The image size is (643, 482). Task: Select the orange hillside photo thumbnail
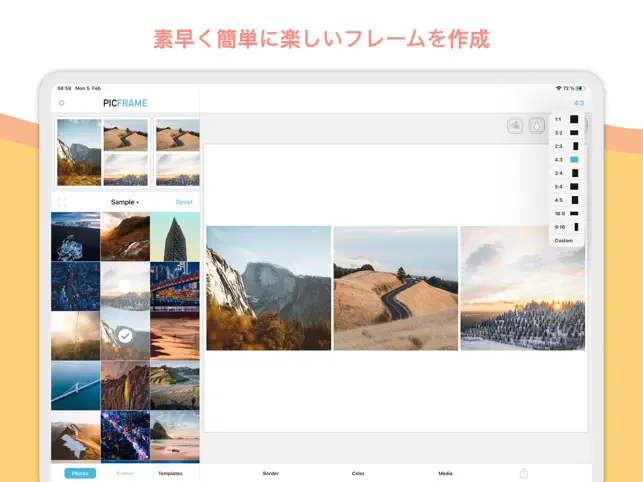(125, 237)
